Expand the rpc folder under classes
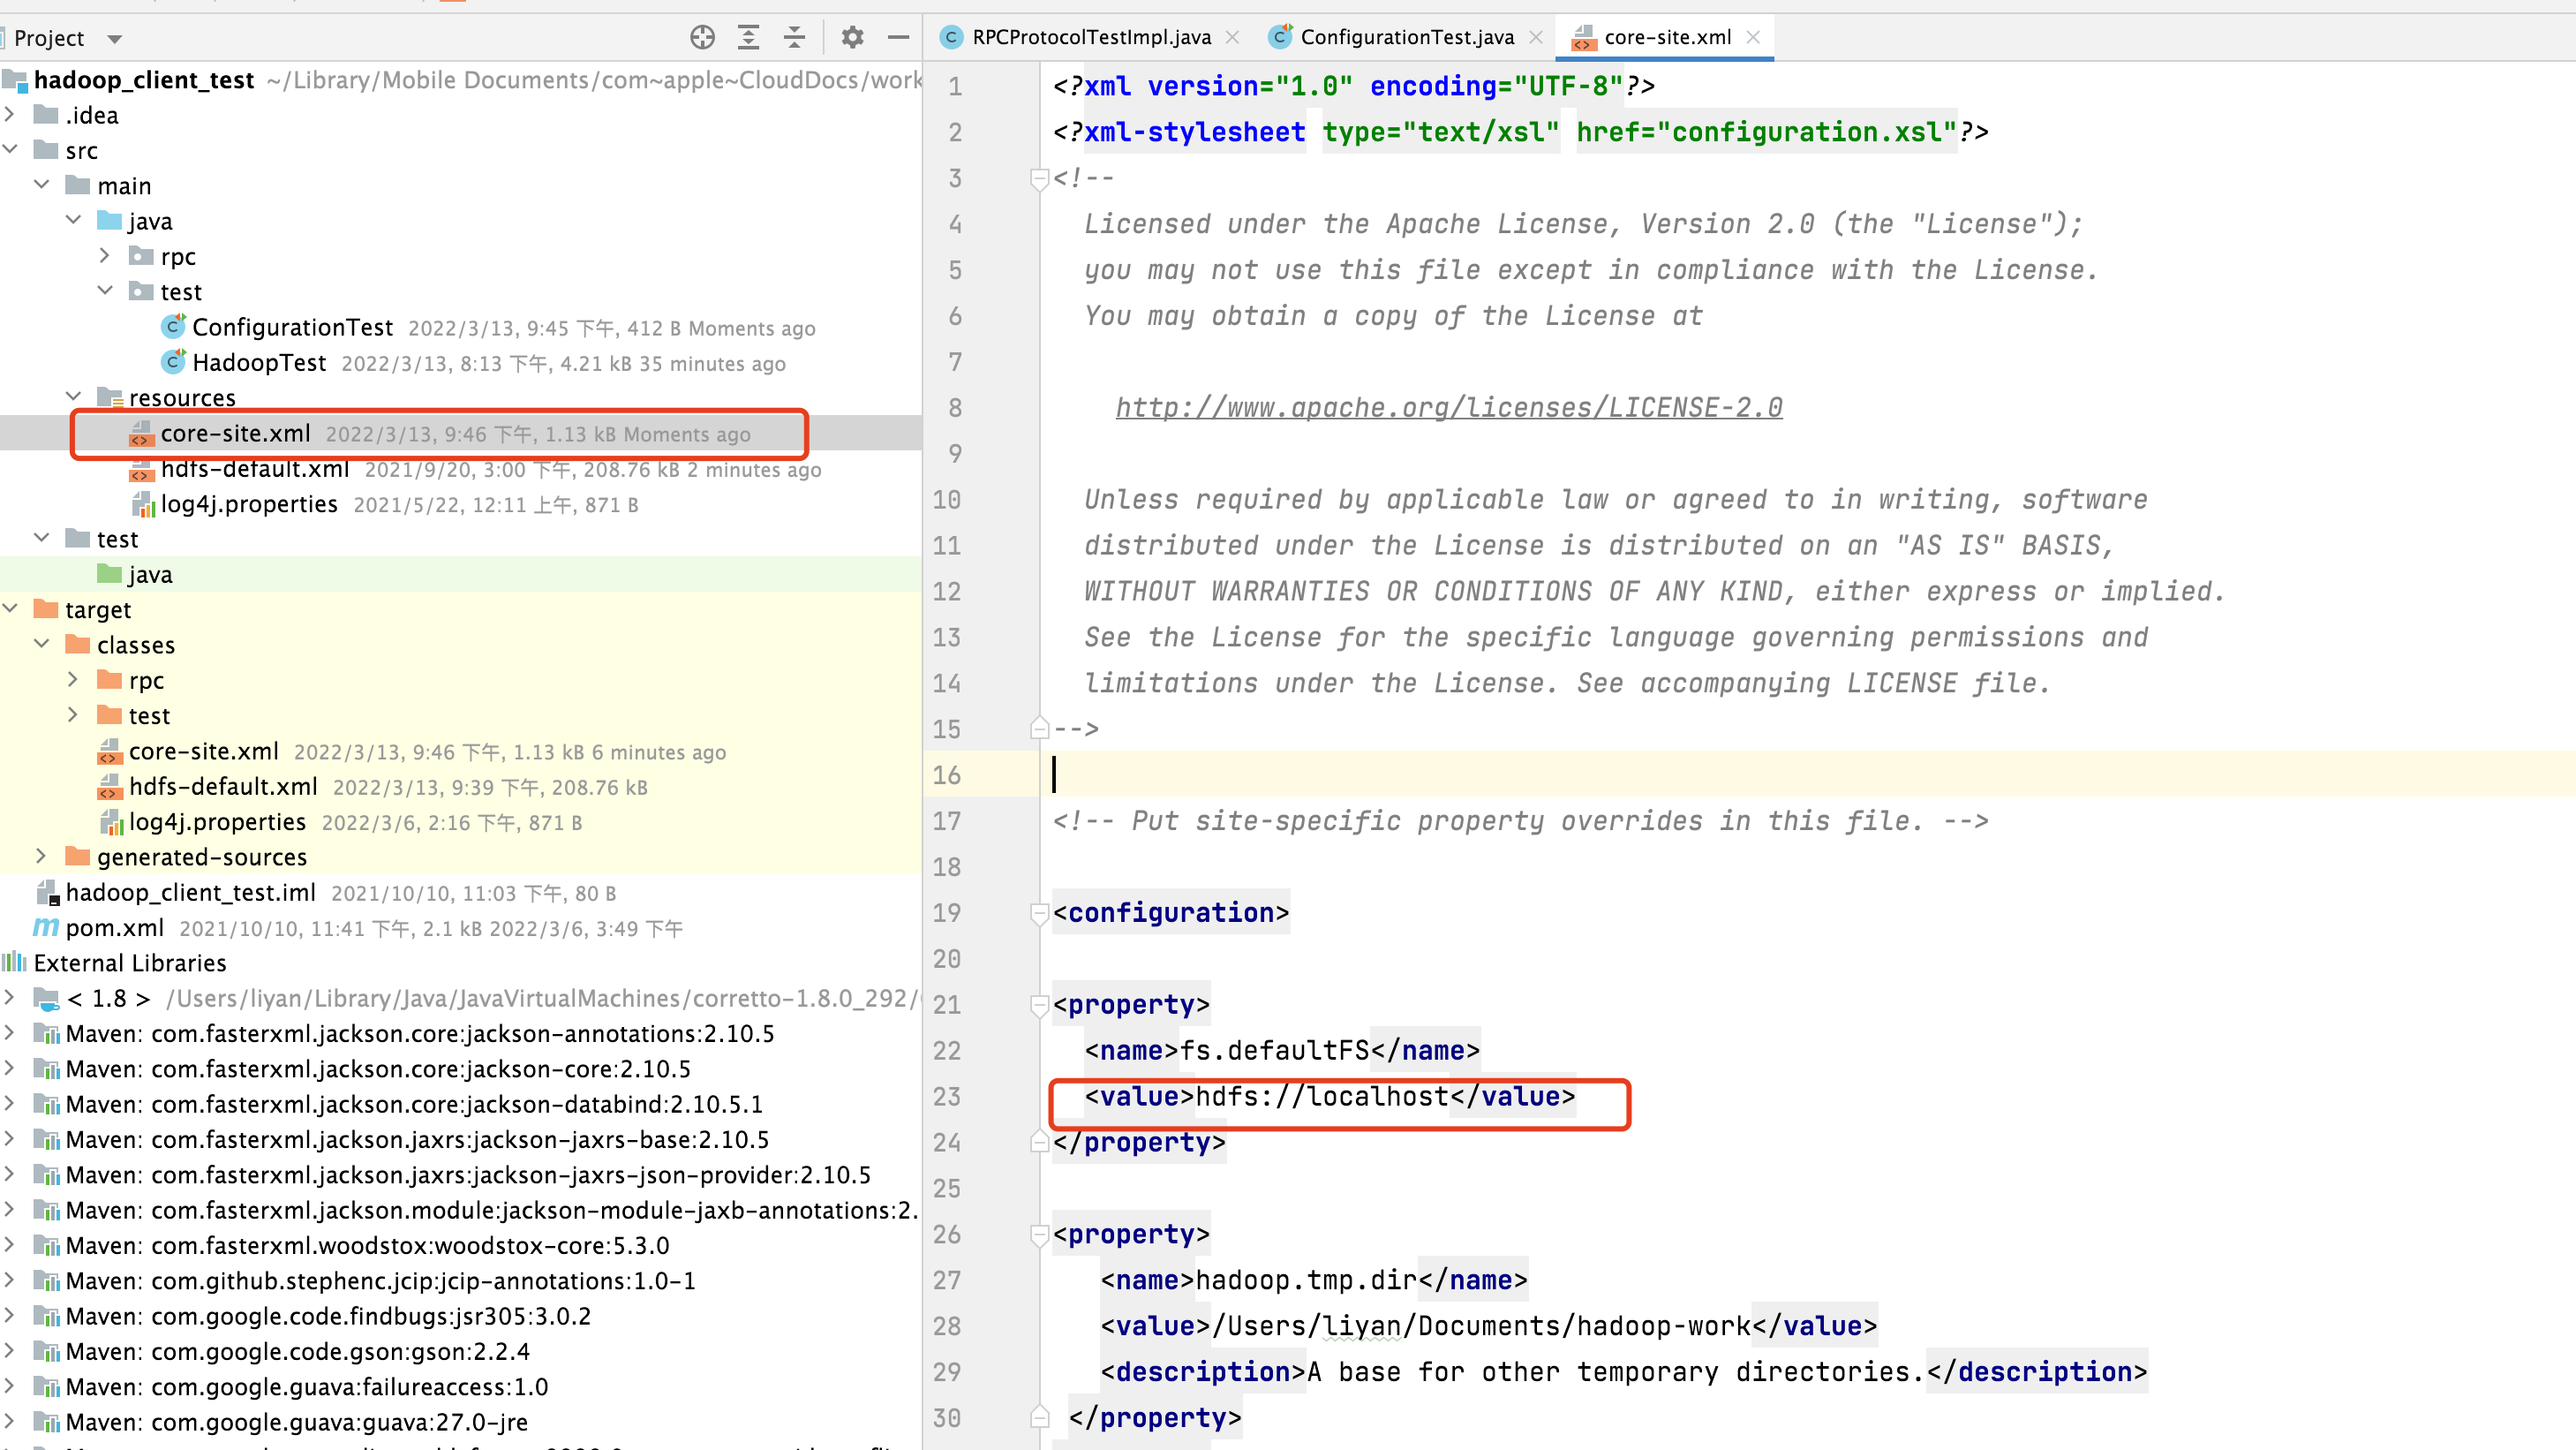The image size is (2576, 1450). coord(73,680)
